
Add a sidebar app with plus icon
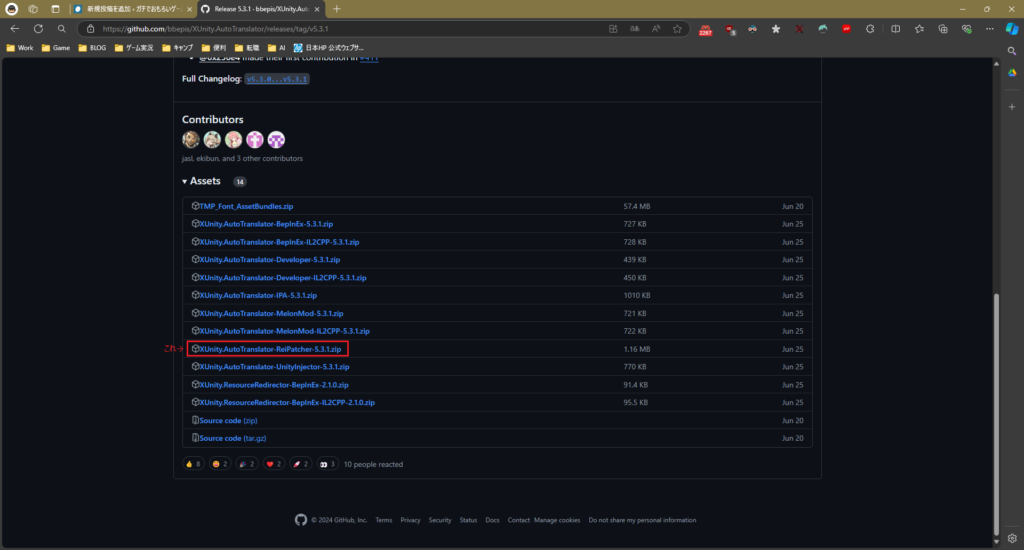(x=1012, y=106)
